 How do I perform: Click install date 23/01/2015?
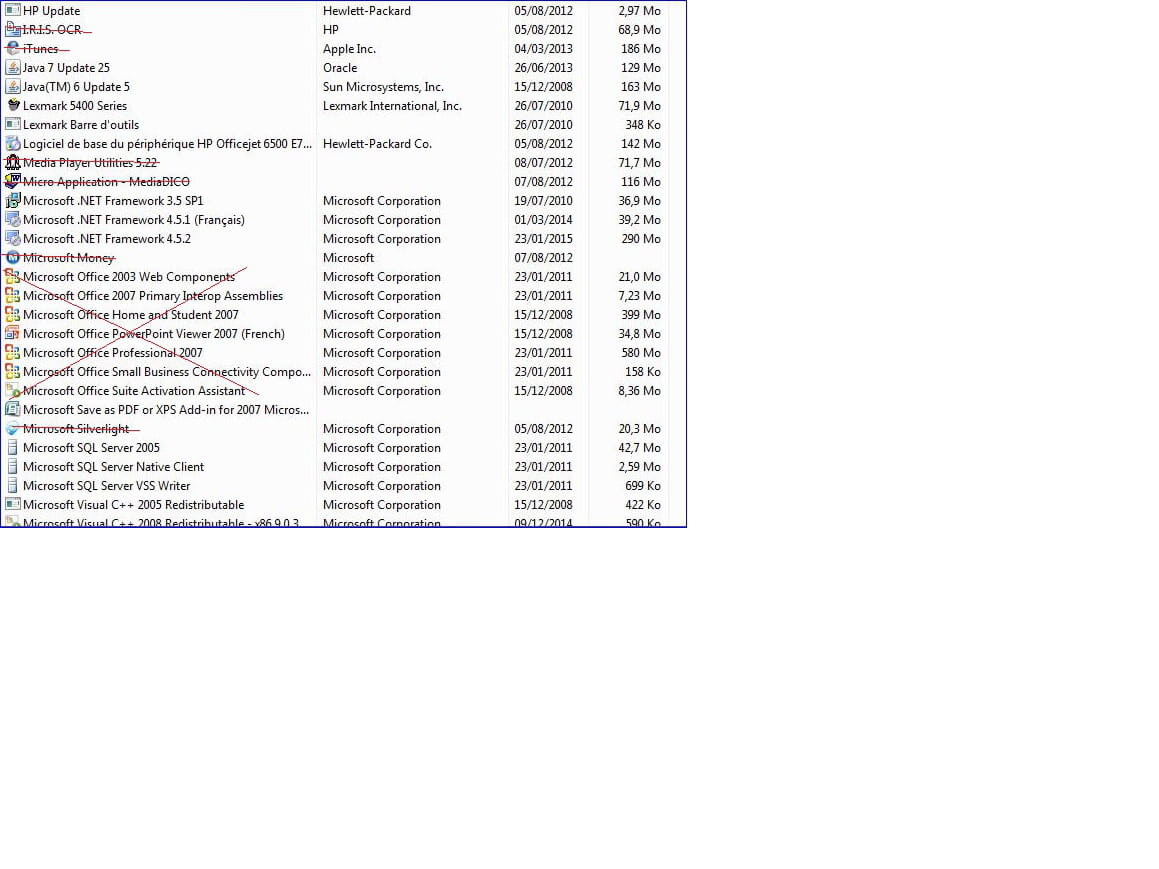(543, 239)
